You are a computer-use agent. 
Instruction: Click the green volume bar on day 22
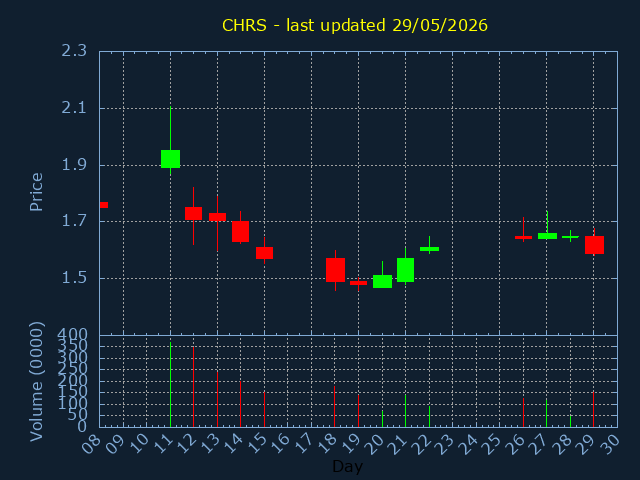pyautogui.click(x=429, y=416)
